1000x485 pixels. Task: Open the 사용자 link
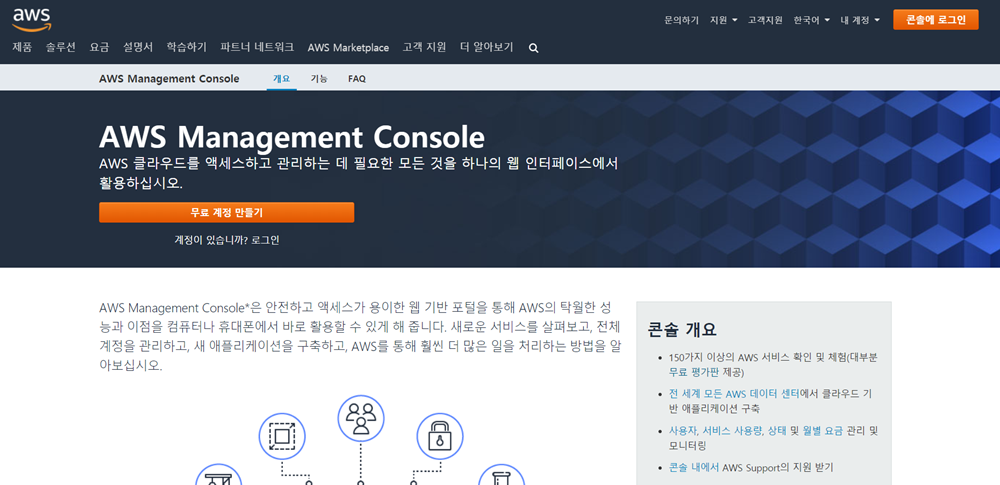coord(683,431)
